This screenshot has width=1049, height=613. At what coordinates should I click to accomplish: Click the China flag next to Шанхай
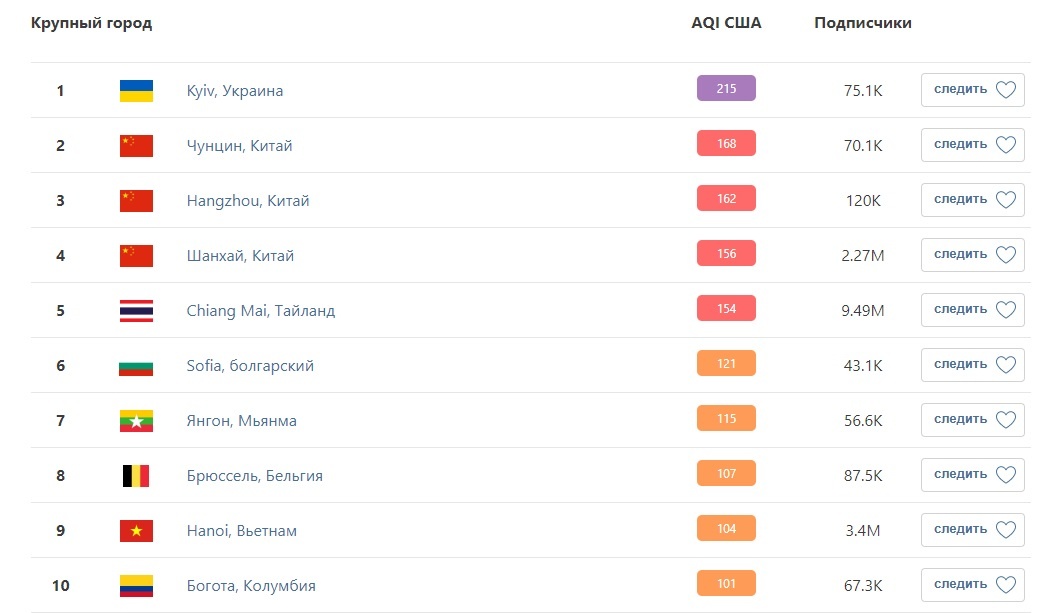pyautogui.click(x=136, y=256)
